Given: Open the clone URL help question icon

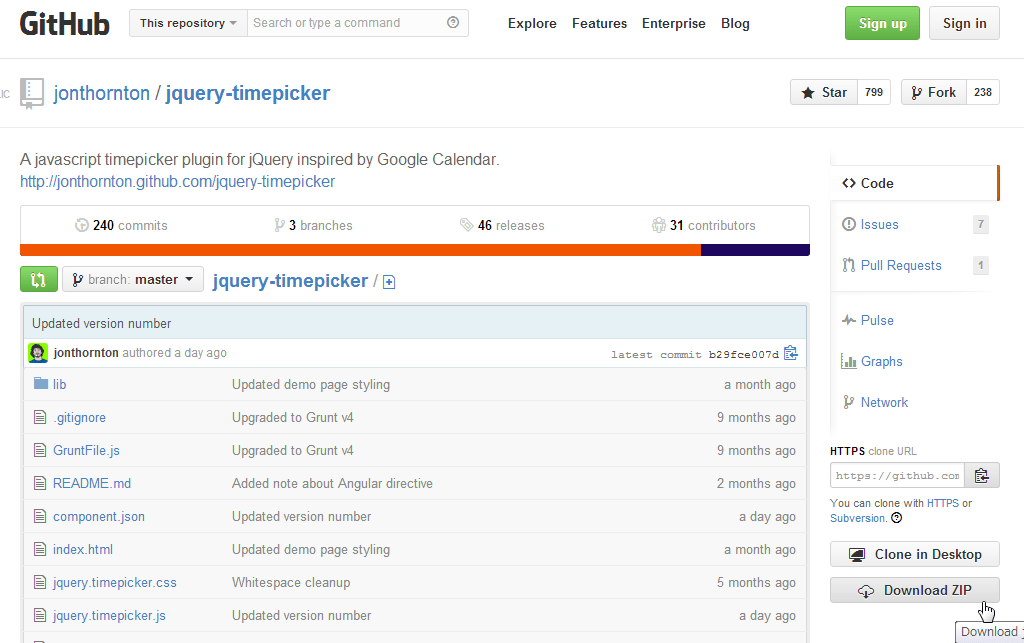Looking at the screenshot, I should (x=897, y=518).
